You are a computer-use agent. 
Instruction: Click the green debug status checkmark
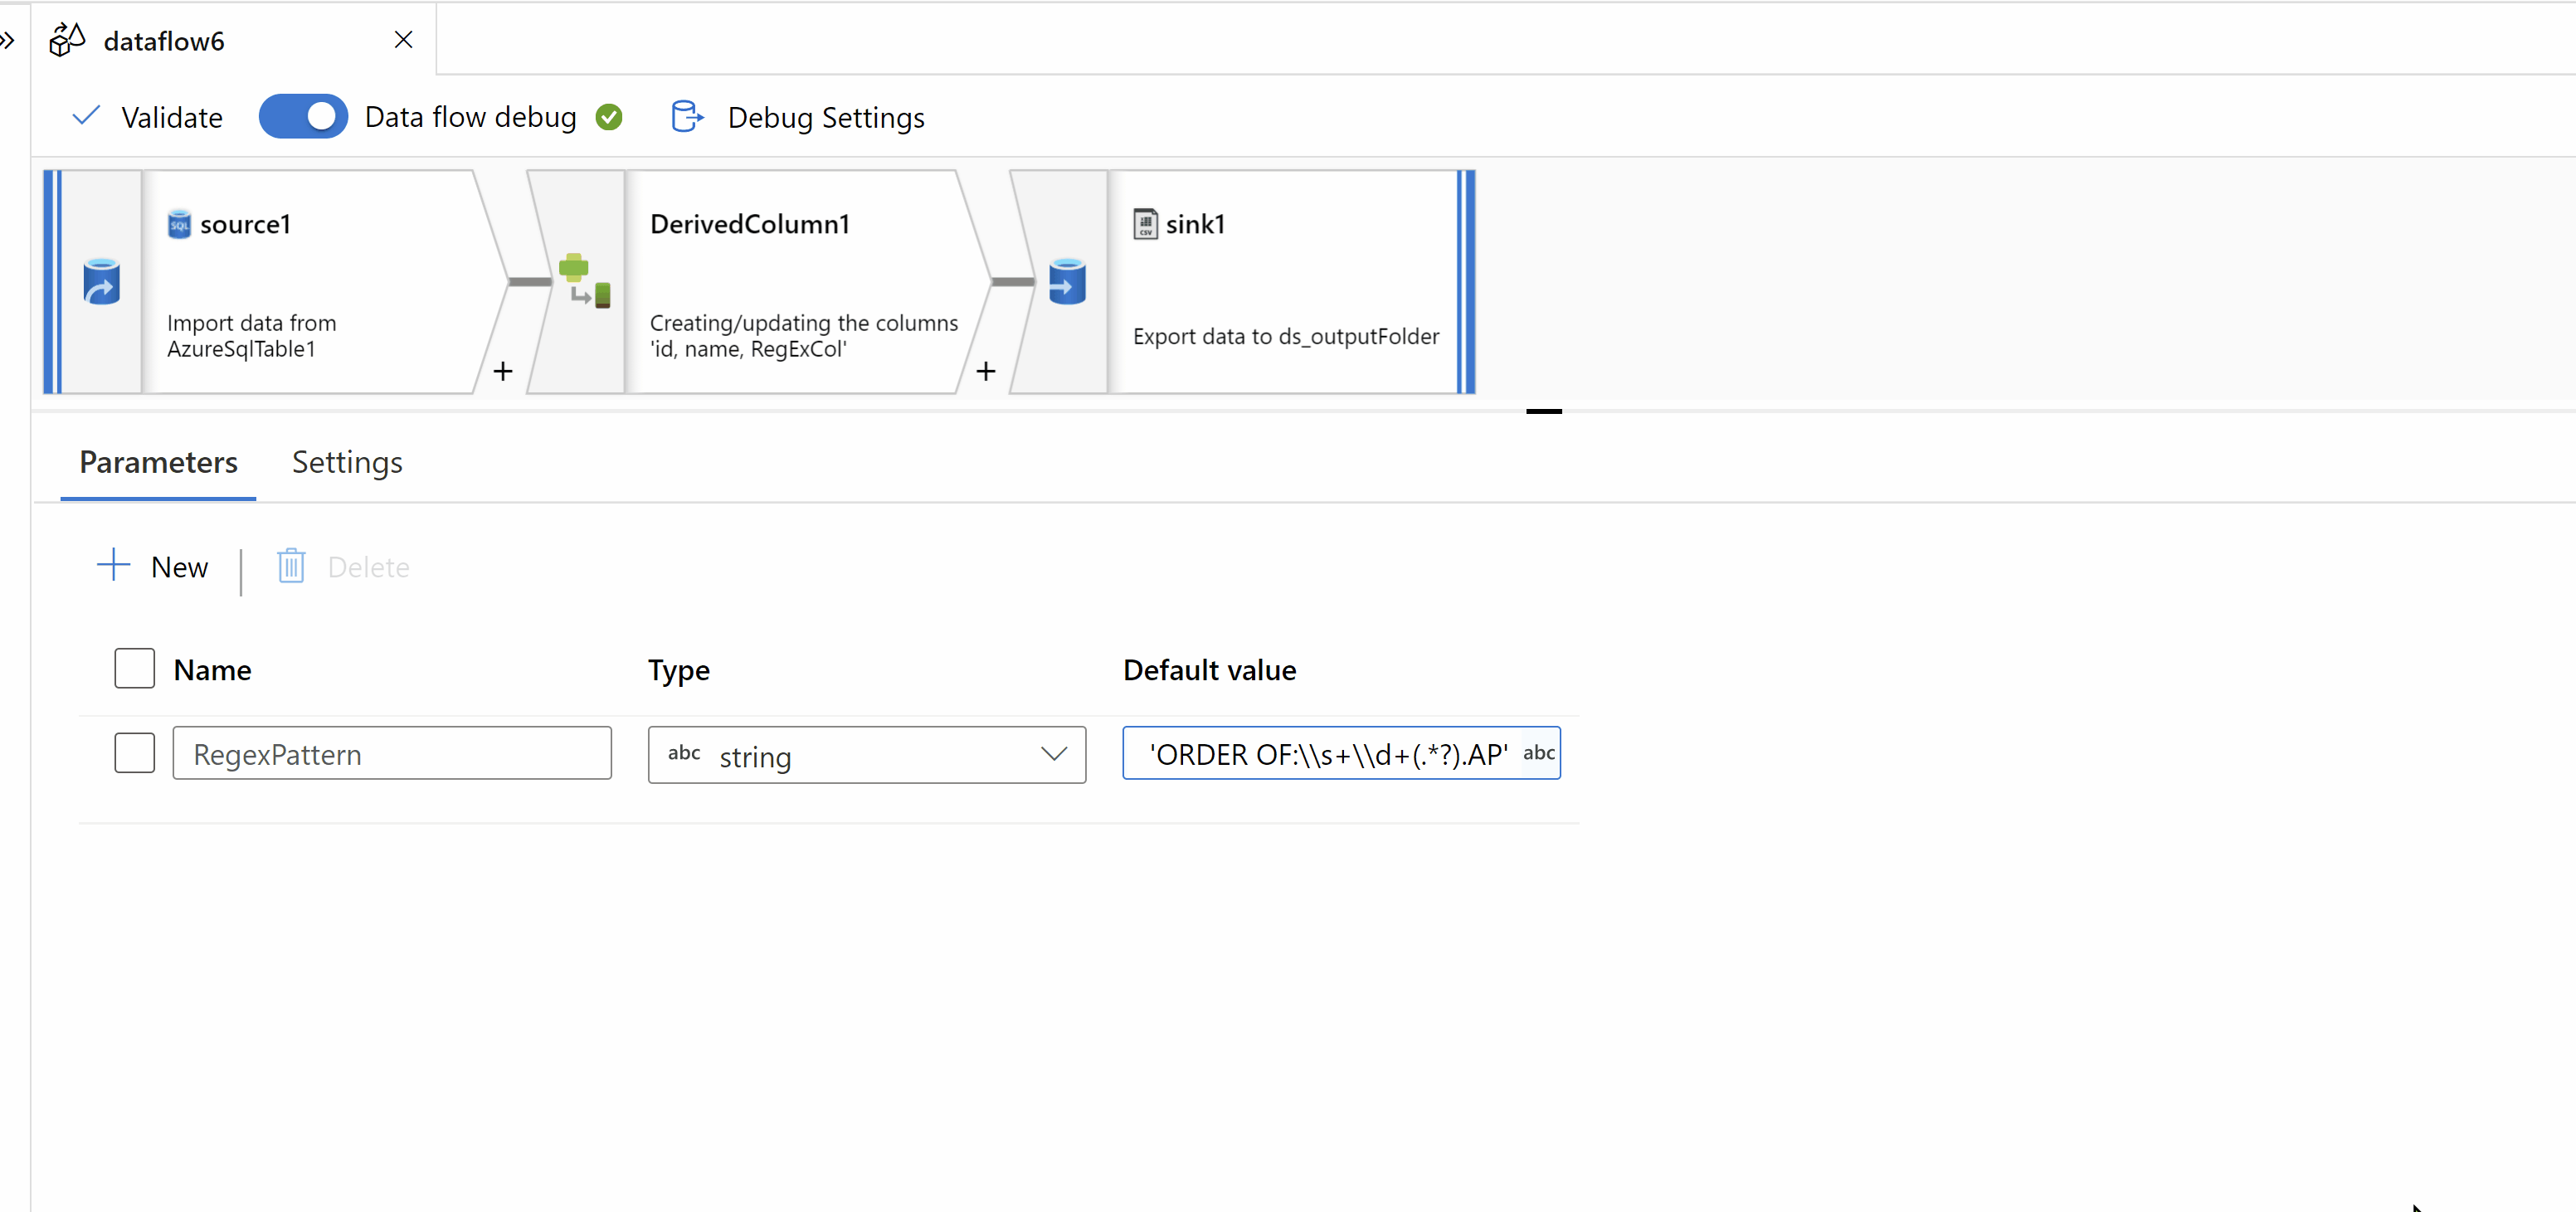(x=609, y=117)
